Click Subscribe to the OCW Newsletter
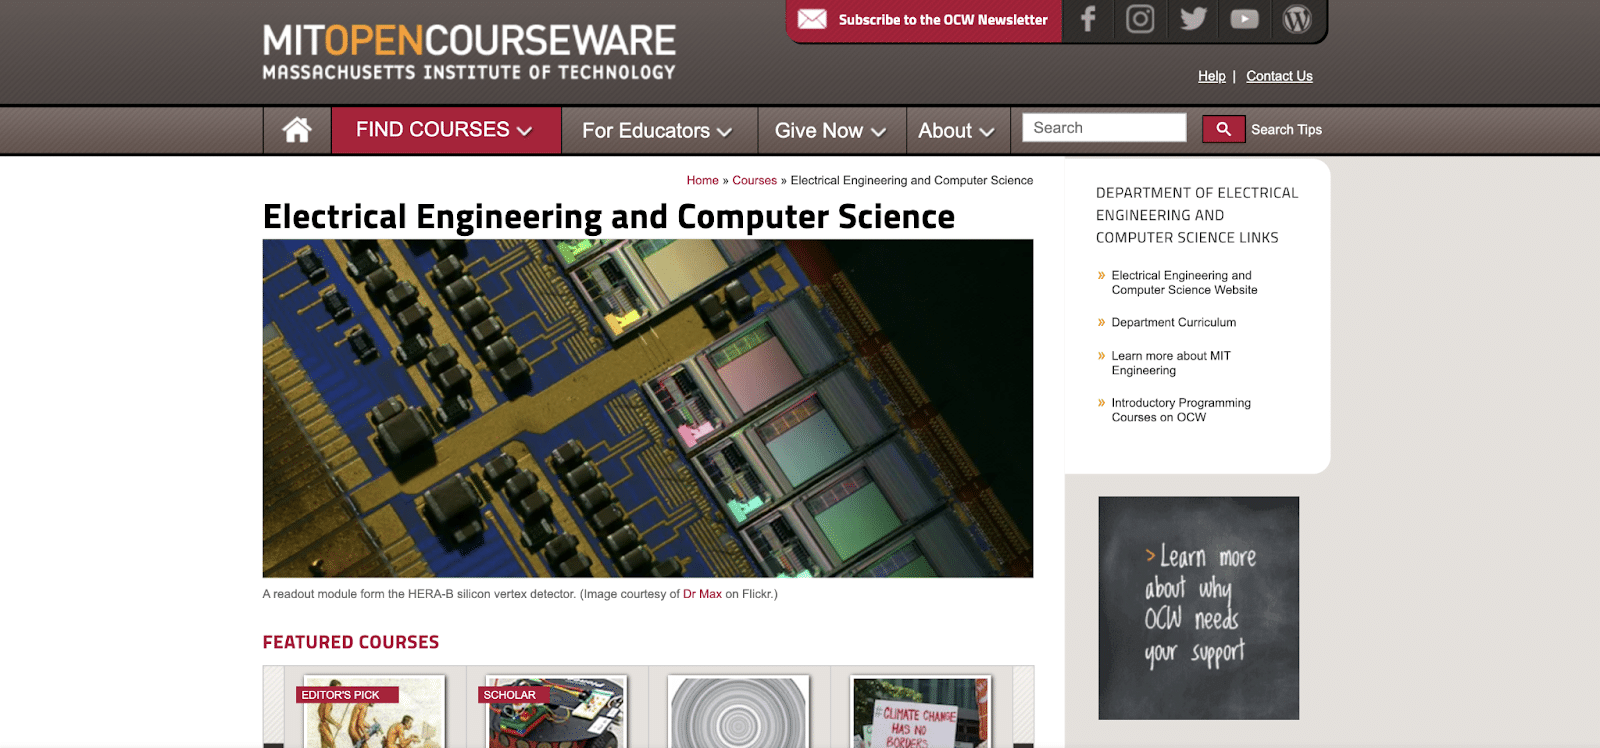The height and width of the screenshot is (748, 1600). point(943,20)
